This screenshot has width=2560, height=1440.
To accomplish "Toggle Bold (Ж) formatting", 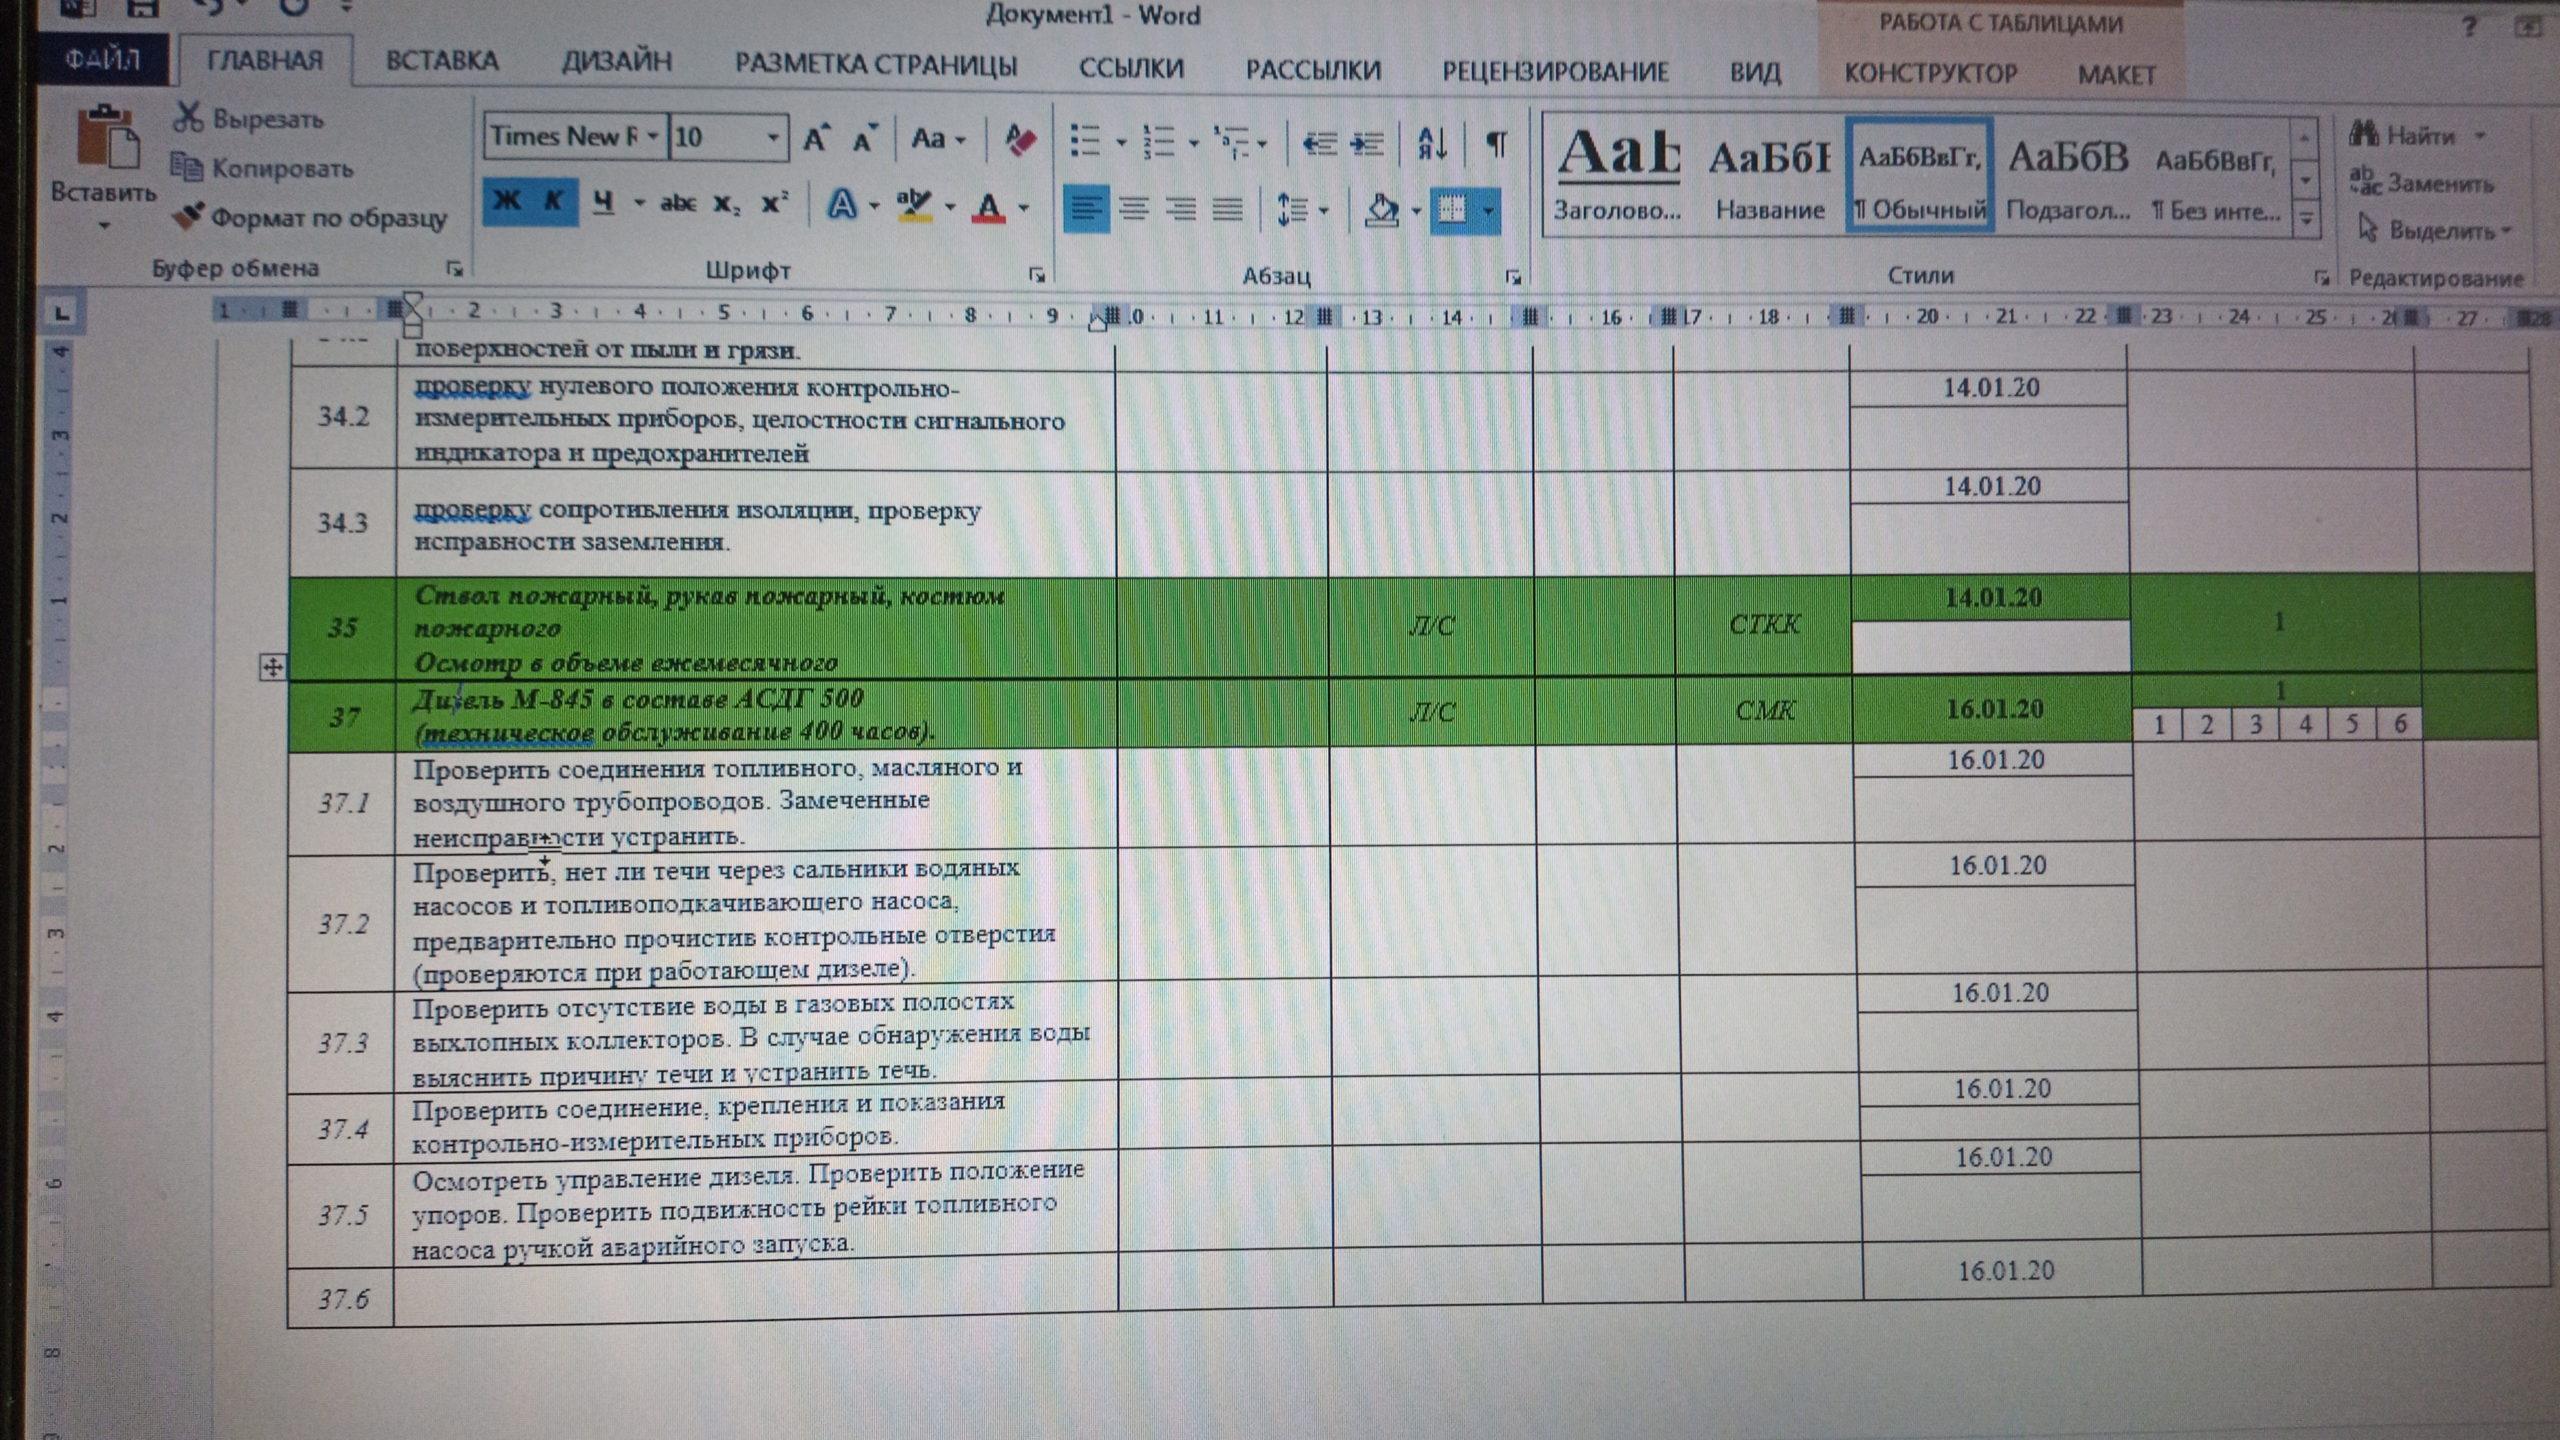I will coord(507,201).
